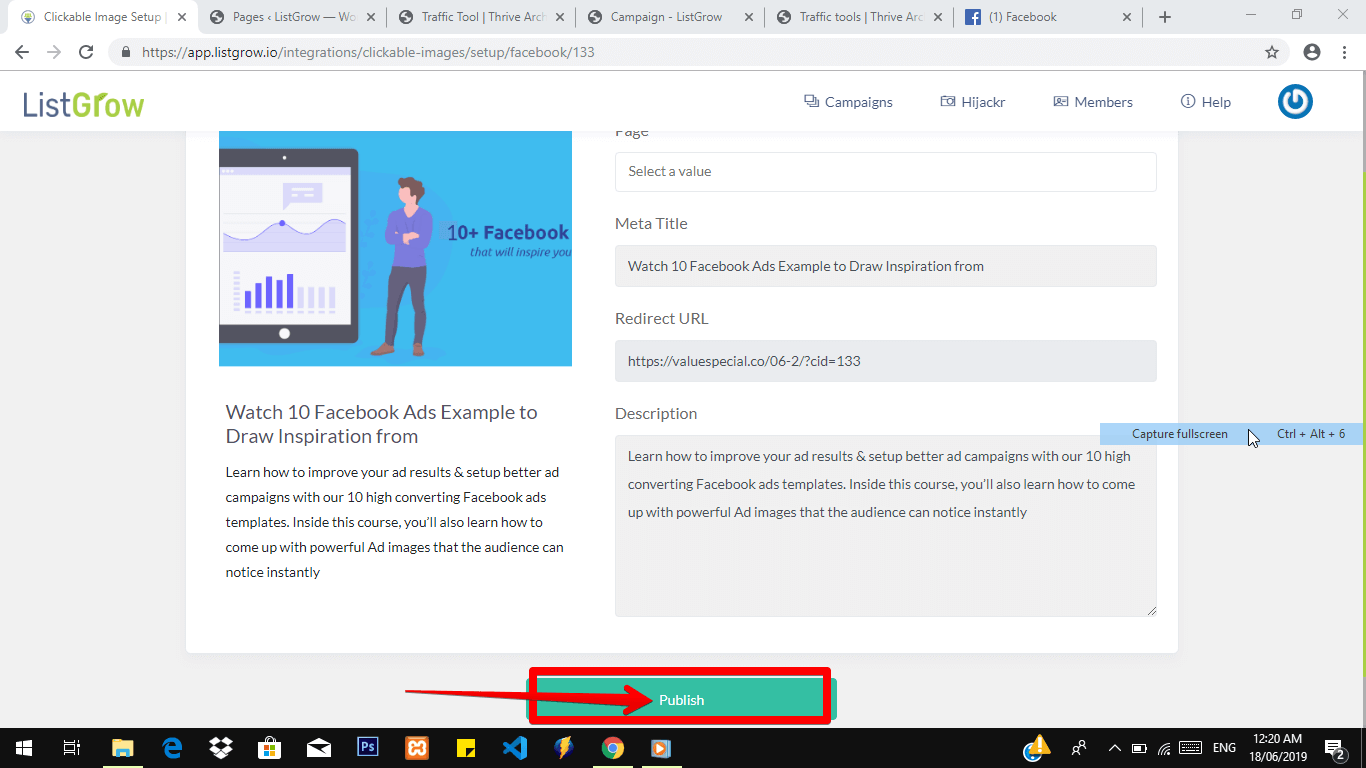Screen dimensions: 1366x768
Task: Open the orange media player taskbar icon
Action: tap(661, 748)
